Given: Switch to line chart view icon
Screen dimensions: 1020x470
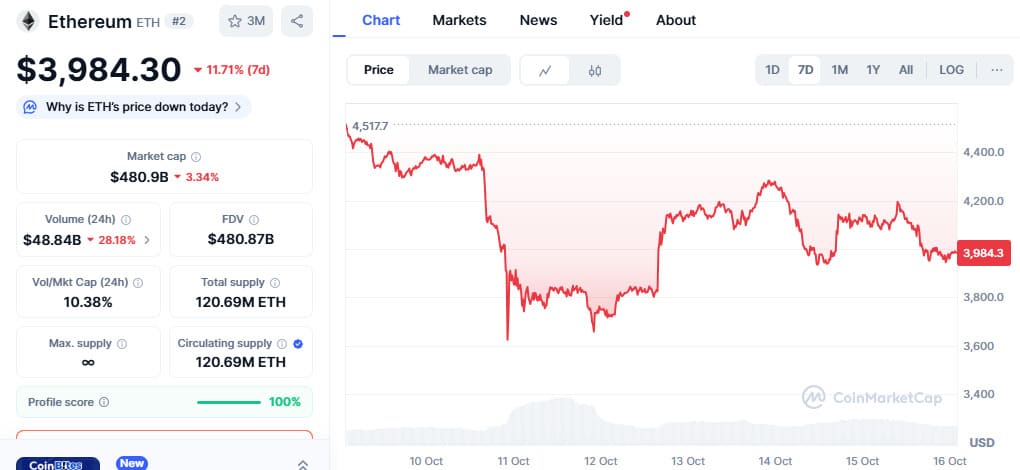Looking at the screenshot, I should coord(545,70).
